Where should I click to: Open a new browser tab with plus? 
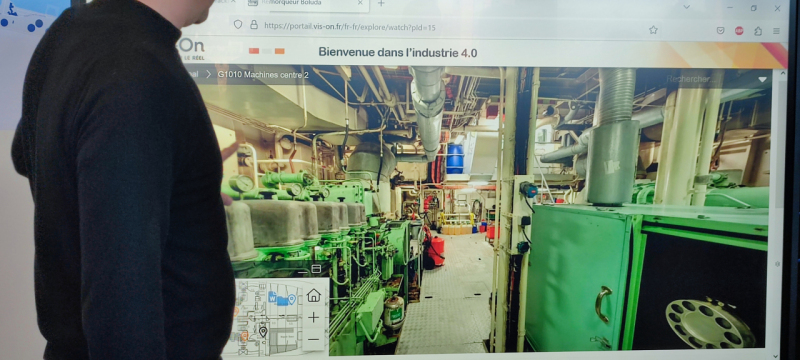381,3
